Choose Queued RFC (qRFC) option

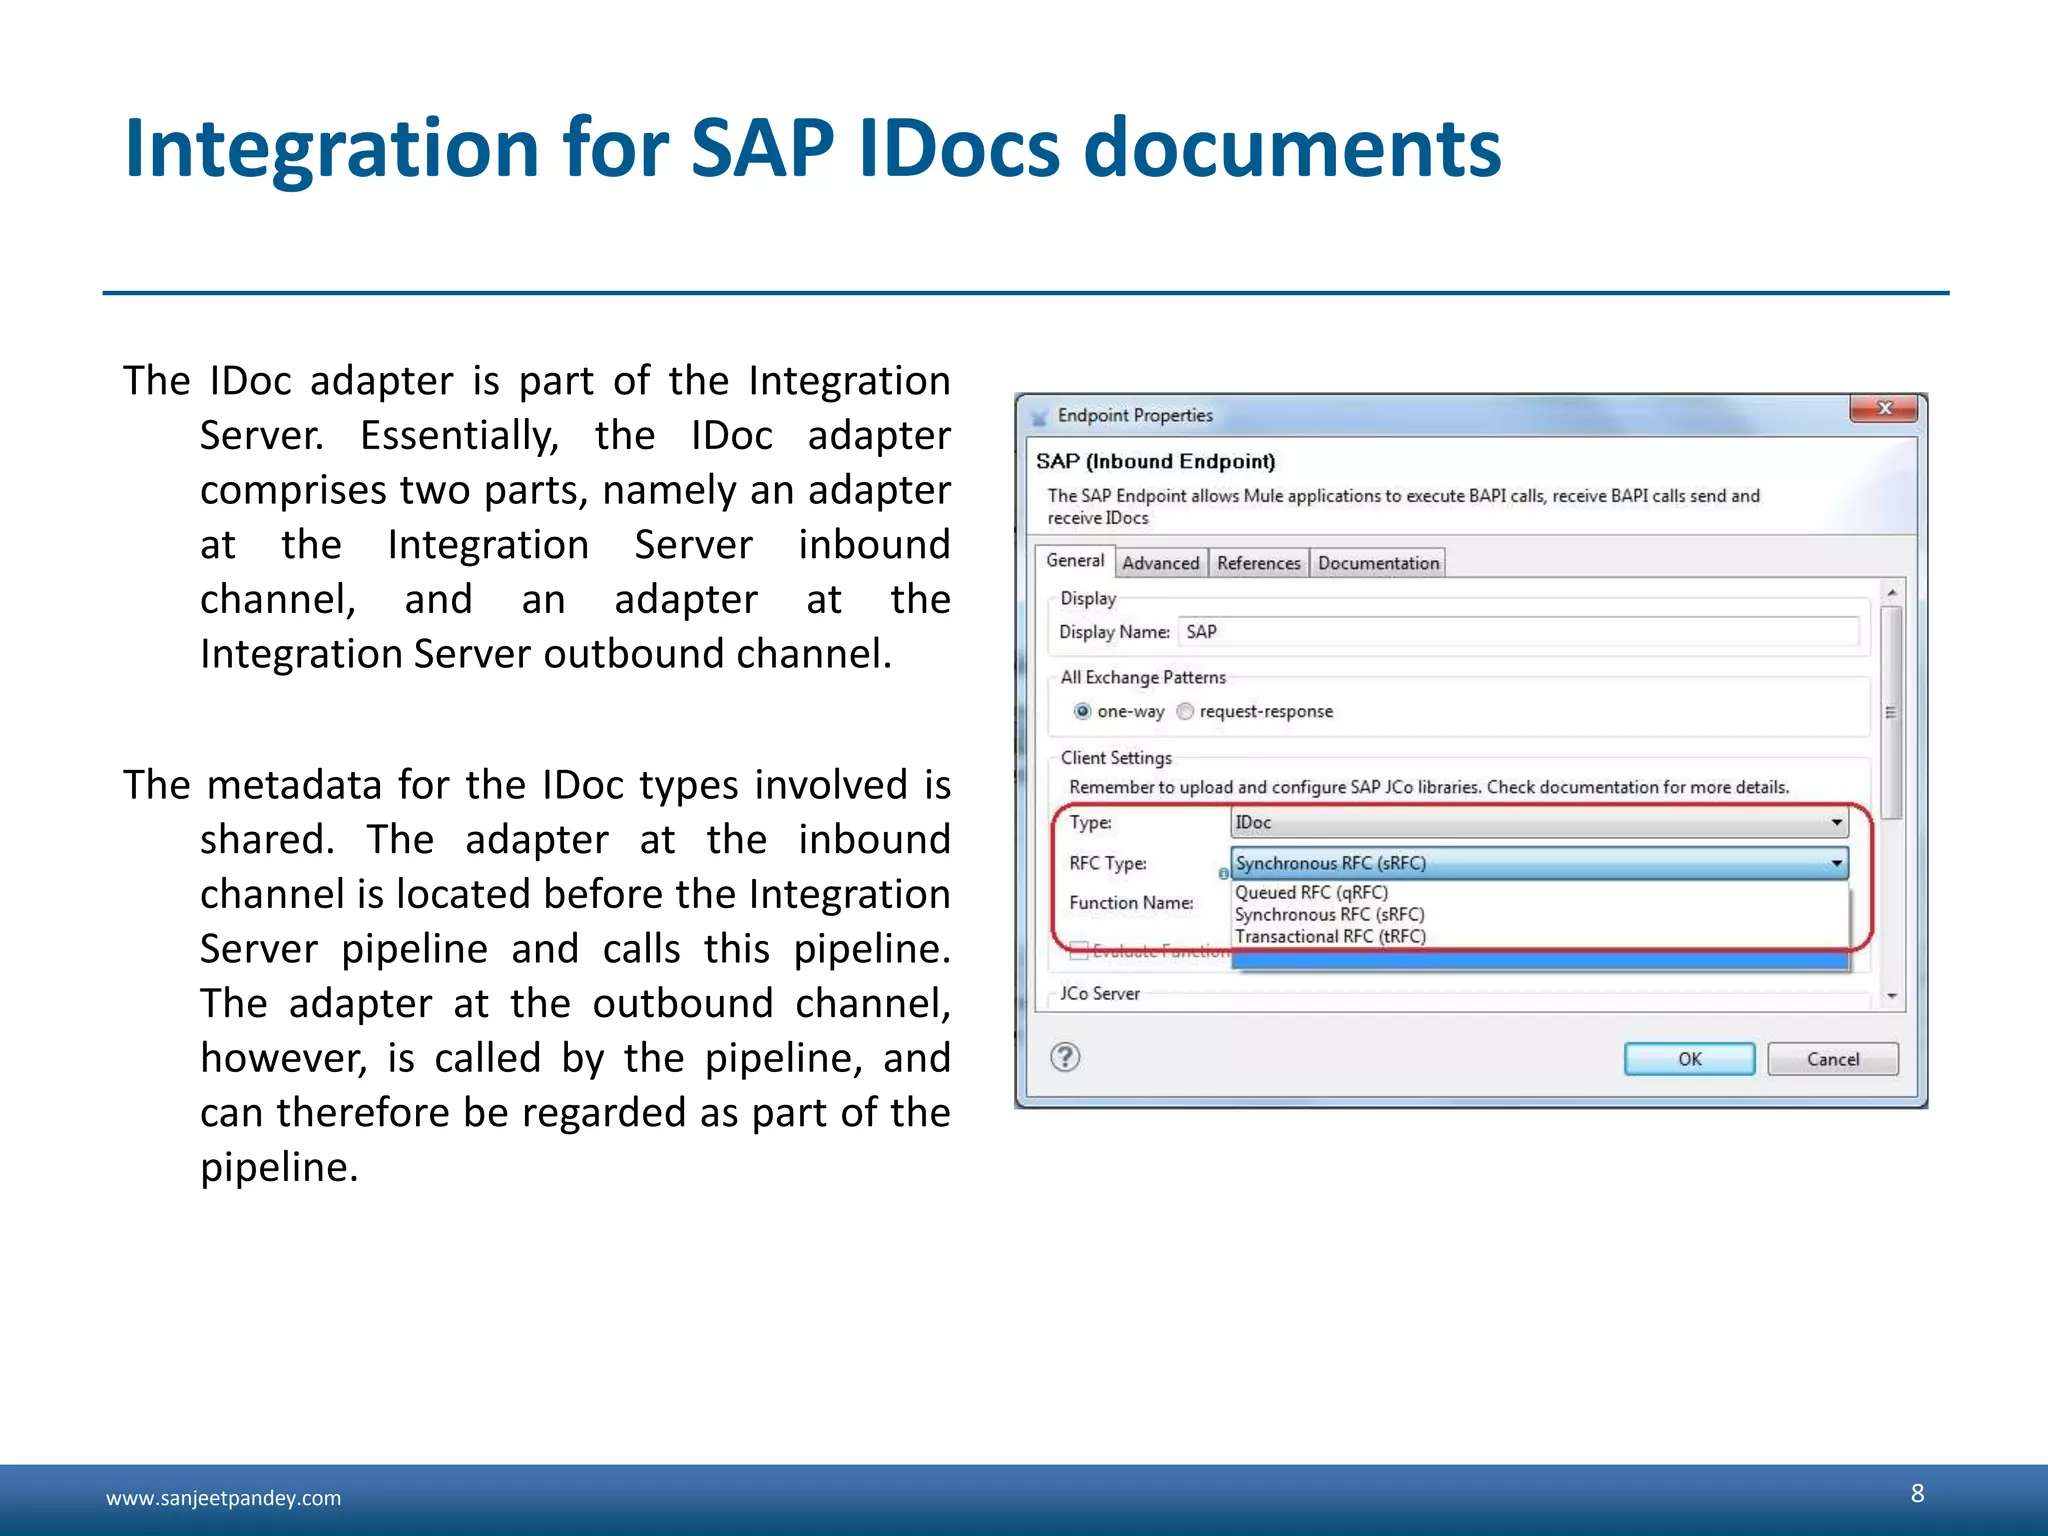(1311, 892)
